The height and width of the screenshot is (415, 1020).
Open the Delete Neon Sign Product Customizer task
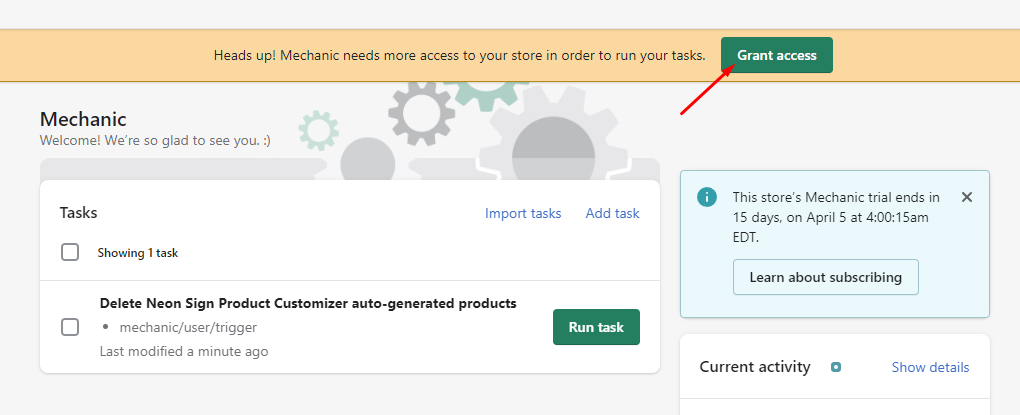tap(308, 303)
